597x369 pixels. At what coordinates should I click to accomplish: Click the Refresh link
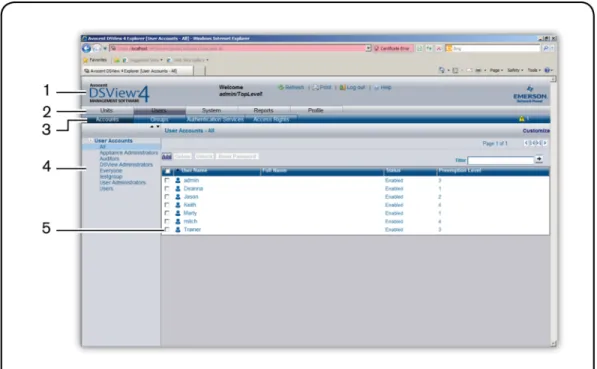tap(291, 87)
